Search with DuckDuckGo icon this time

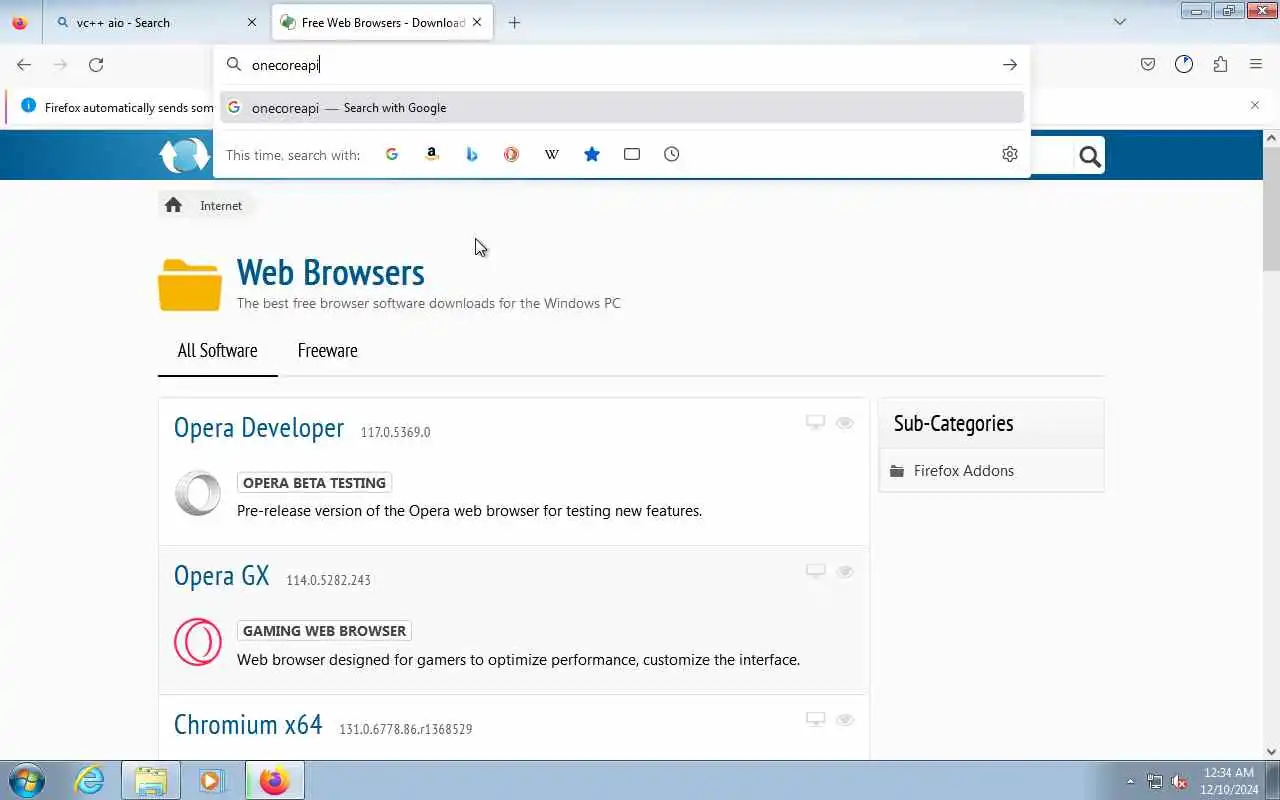pos(511,154)
